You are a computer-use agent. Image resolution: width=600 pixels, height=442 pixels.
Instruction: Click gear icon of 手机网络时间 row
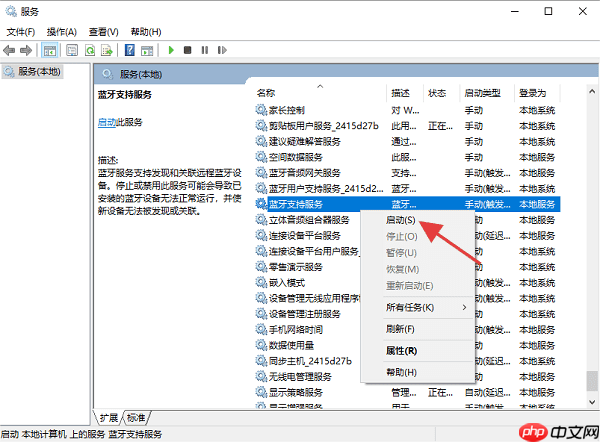tap(261, 329)
